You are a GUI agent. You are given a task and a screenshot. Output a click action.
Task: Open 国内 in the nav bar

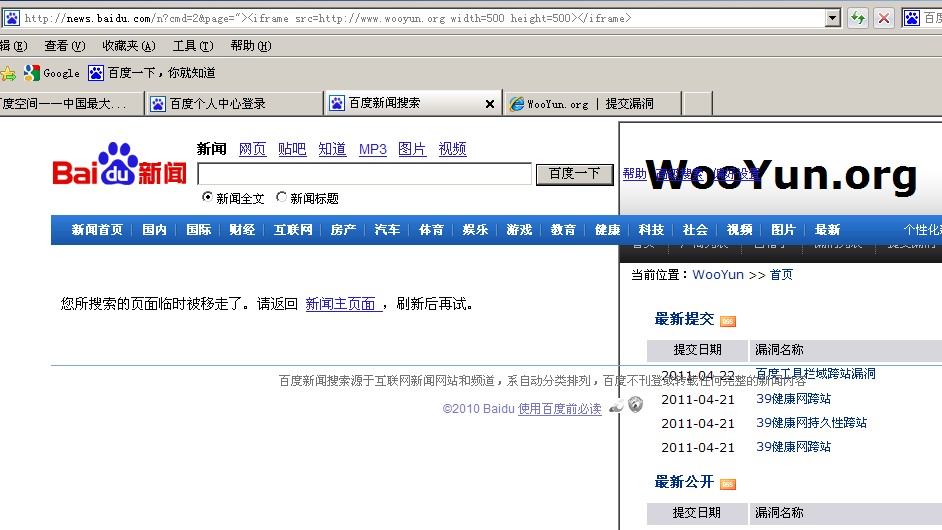pyautogui.click(x=154, y=230)
